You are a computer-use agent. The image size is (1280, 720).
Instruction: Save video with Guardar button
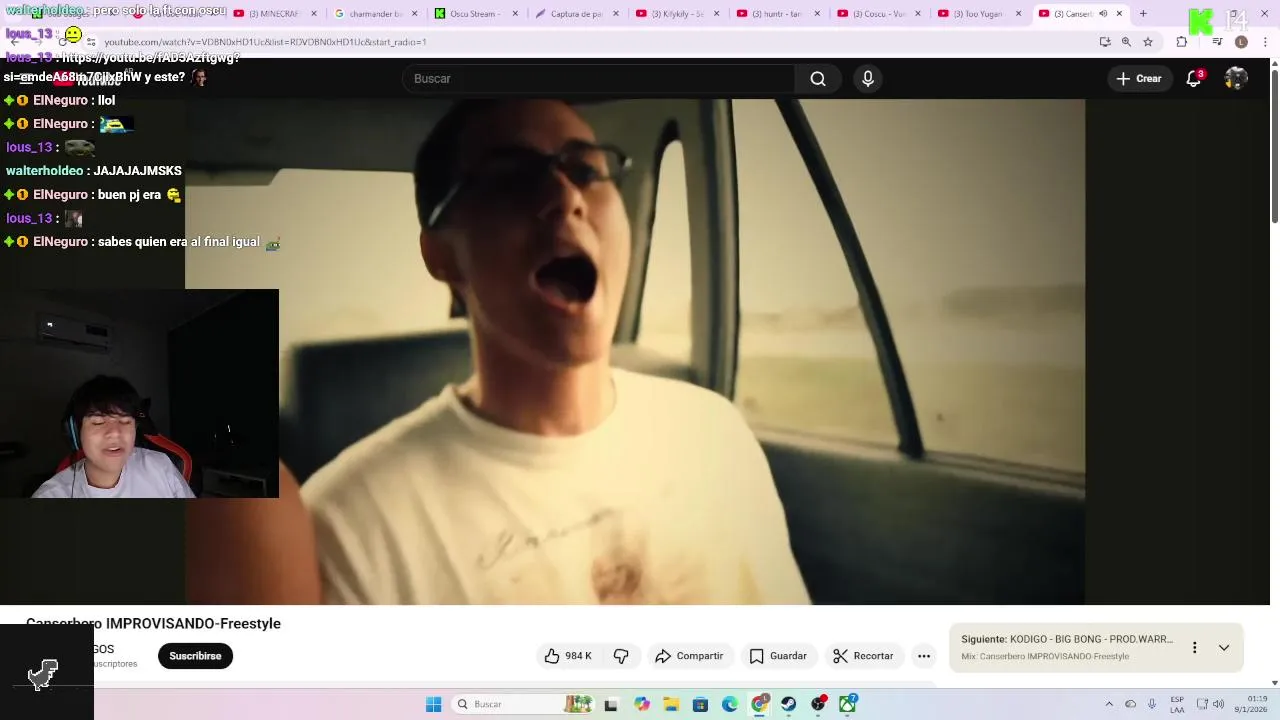pos(778,656)
